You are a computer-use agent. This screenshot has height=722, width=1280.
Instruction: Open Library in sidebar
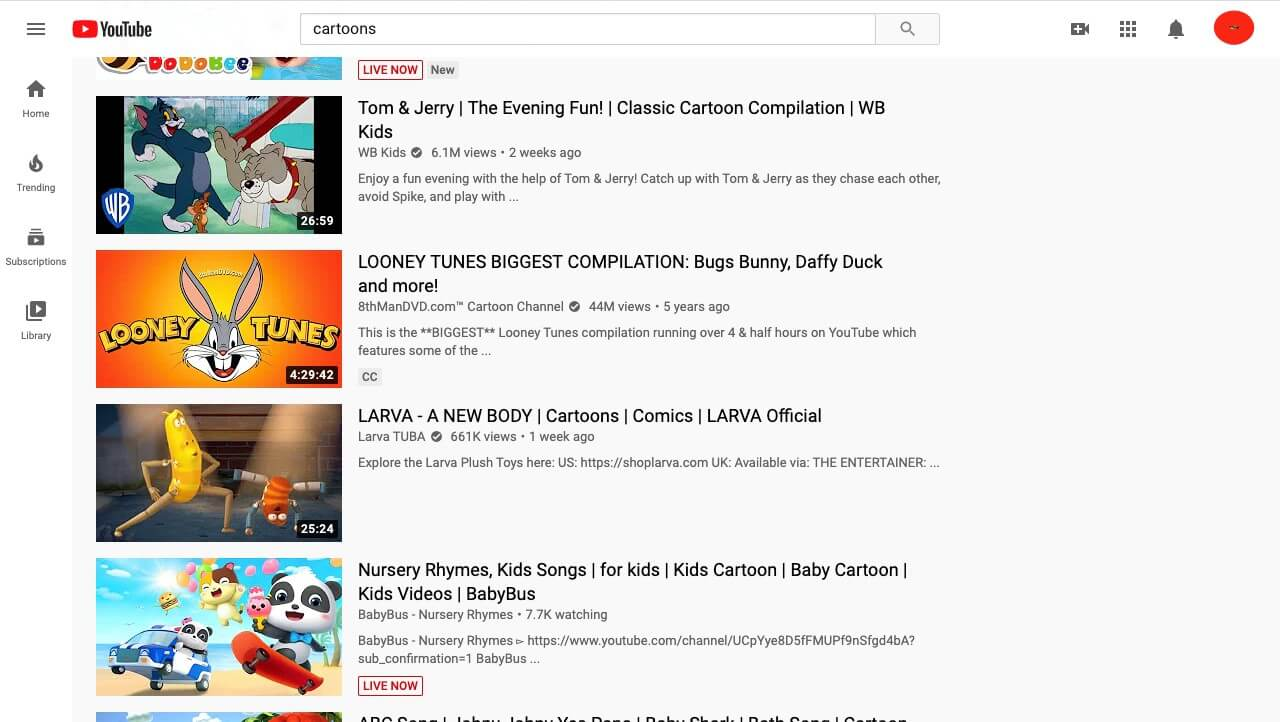pos(36,320)
